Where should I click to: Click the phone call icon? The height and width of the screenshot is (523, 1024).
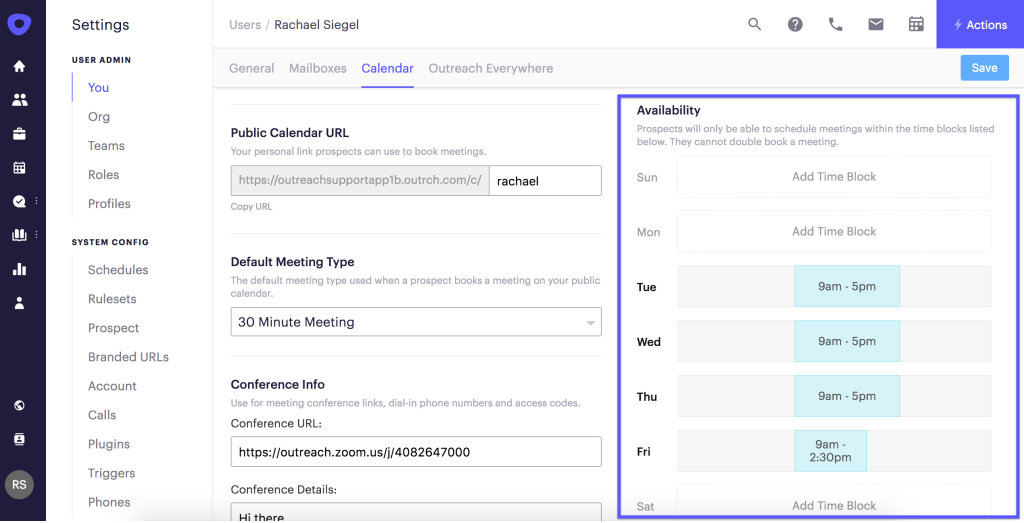coord(835,25)
